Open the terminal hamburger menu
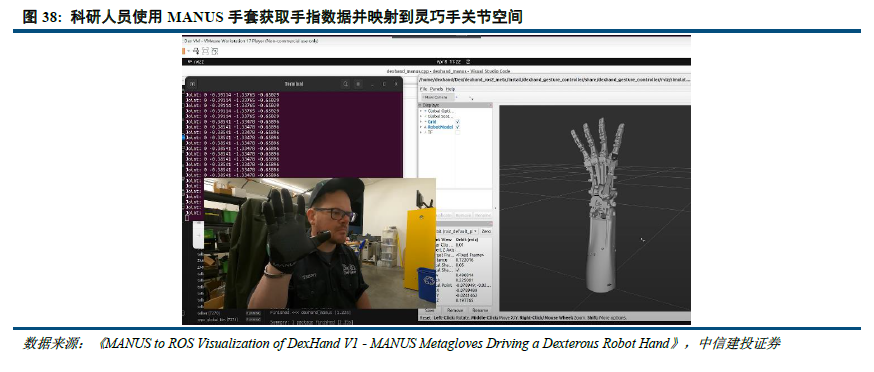The width and height of the screenshot is (874, 372). click(x=358, y=84)
